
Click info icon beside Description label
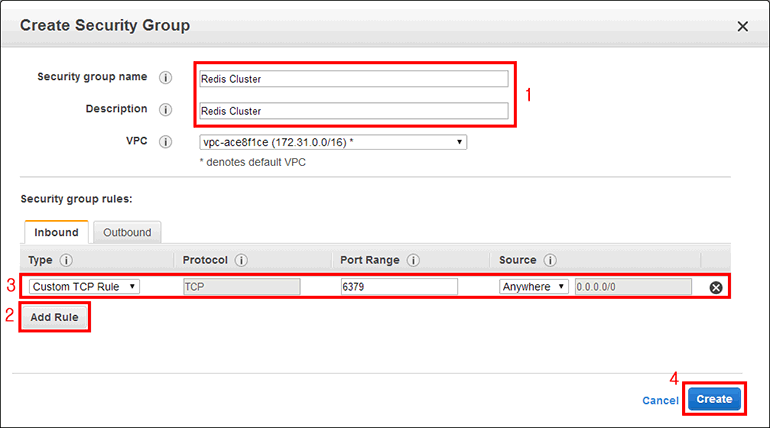point(166,110)
